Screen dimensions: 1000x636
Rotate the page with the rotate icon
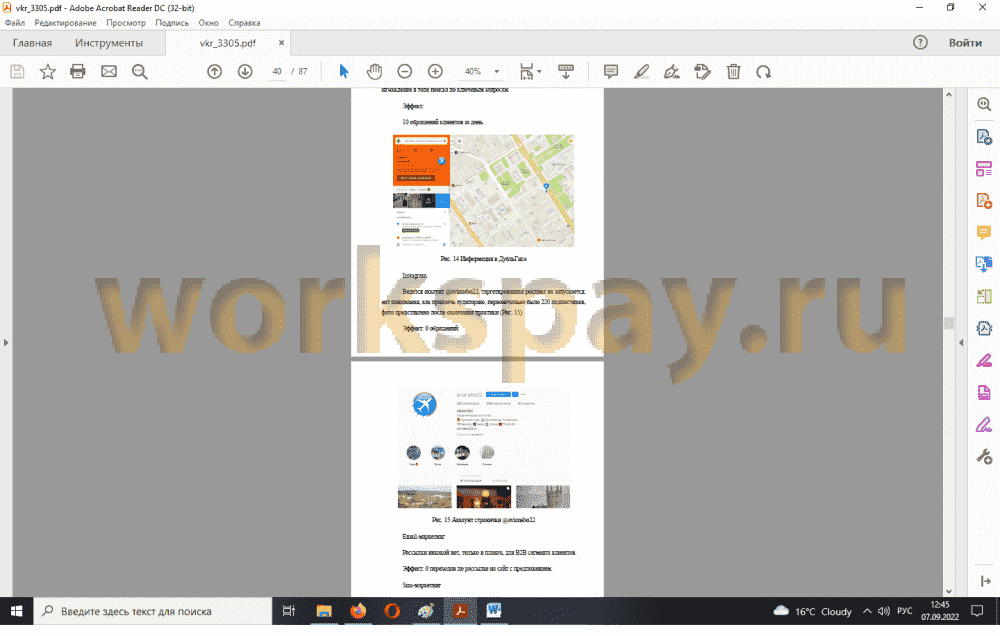point(763,71)
